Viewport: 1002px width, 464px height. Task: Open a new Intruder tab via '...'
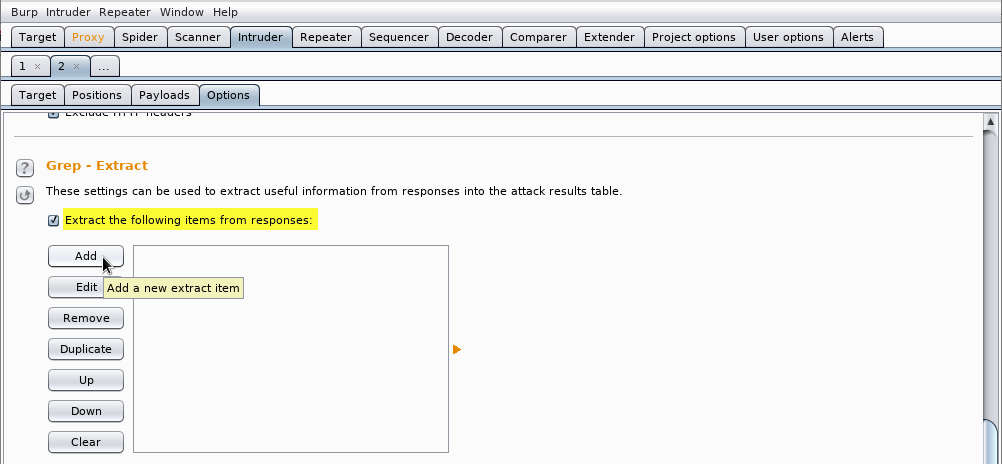(104, 66)
